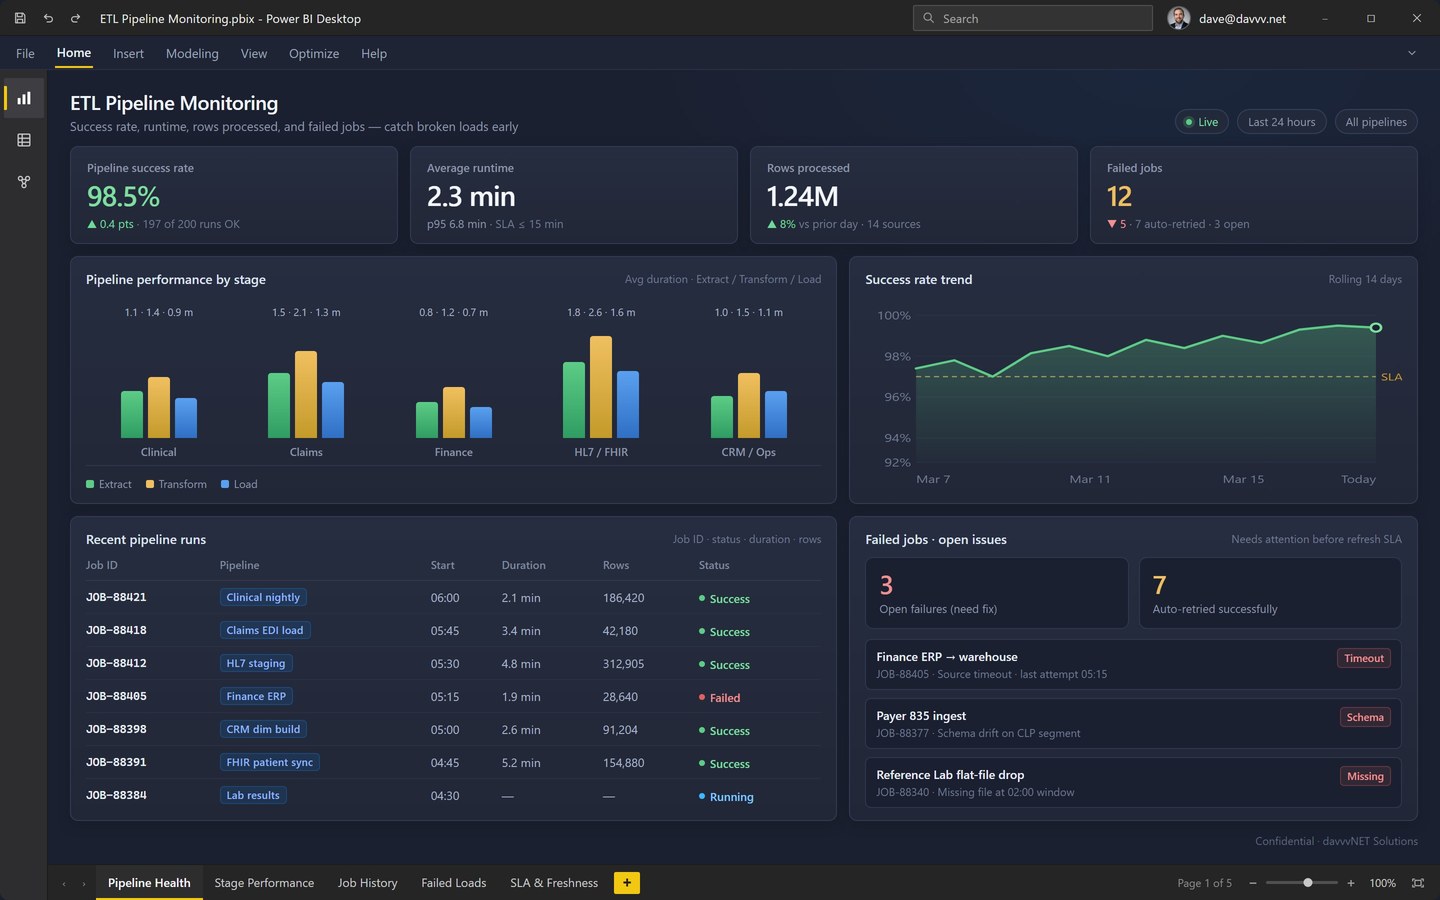Select the Failed jobs KPI card
1440x900 pixels.
(1254, 195)
